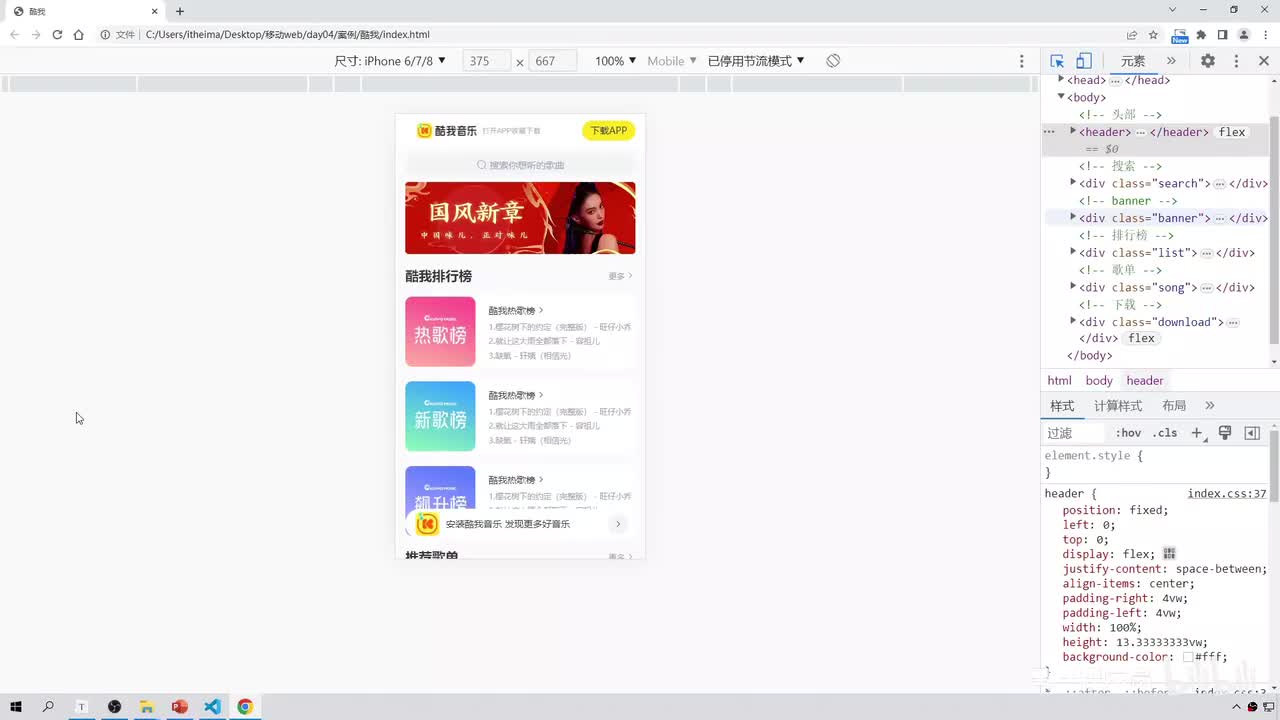Expand the div class song node
The image size is (1280, 720).
(x=1073, y=287)
